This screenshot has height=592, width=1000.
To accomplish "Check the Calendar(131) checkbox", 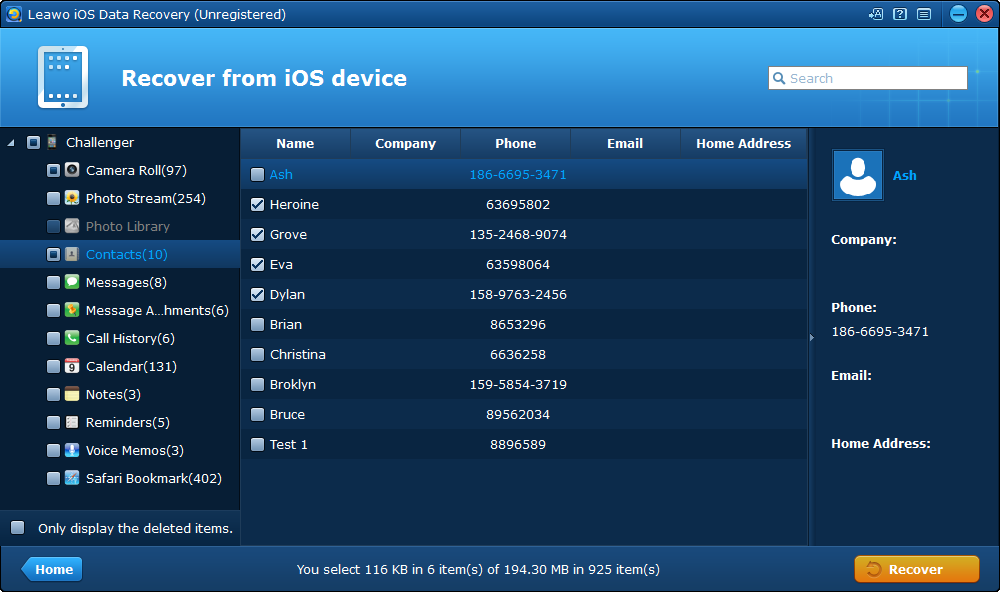I will [54, 366].
